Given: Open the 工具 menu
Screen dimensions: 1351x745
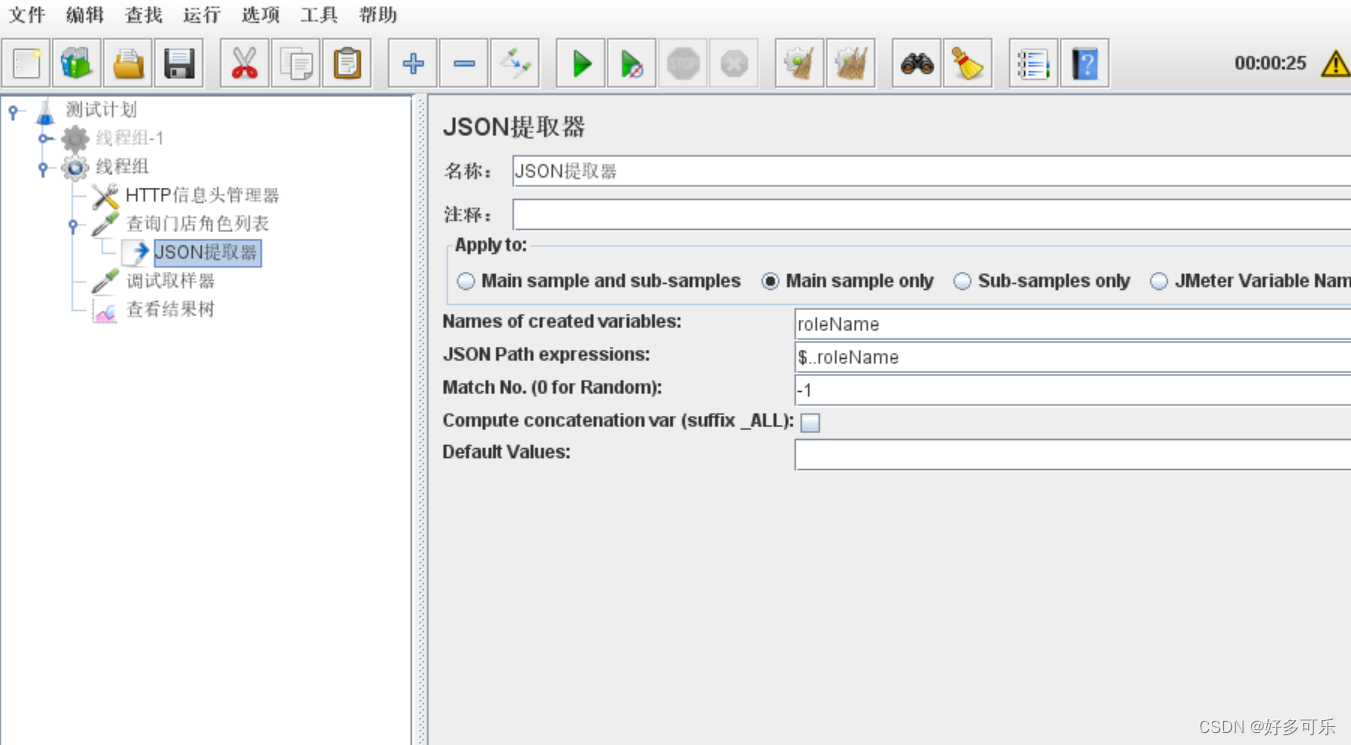Looking at the screenshot, I should (319, 15).
